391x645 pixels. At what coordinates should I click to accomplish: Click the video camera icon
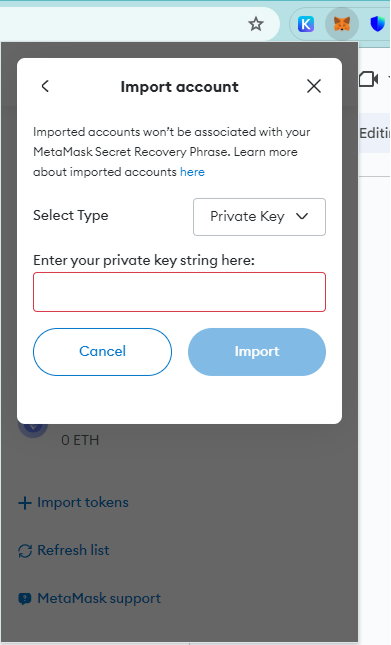tap(369, 79)
